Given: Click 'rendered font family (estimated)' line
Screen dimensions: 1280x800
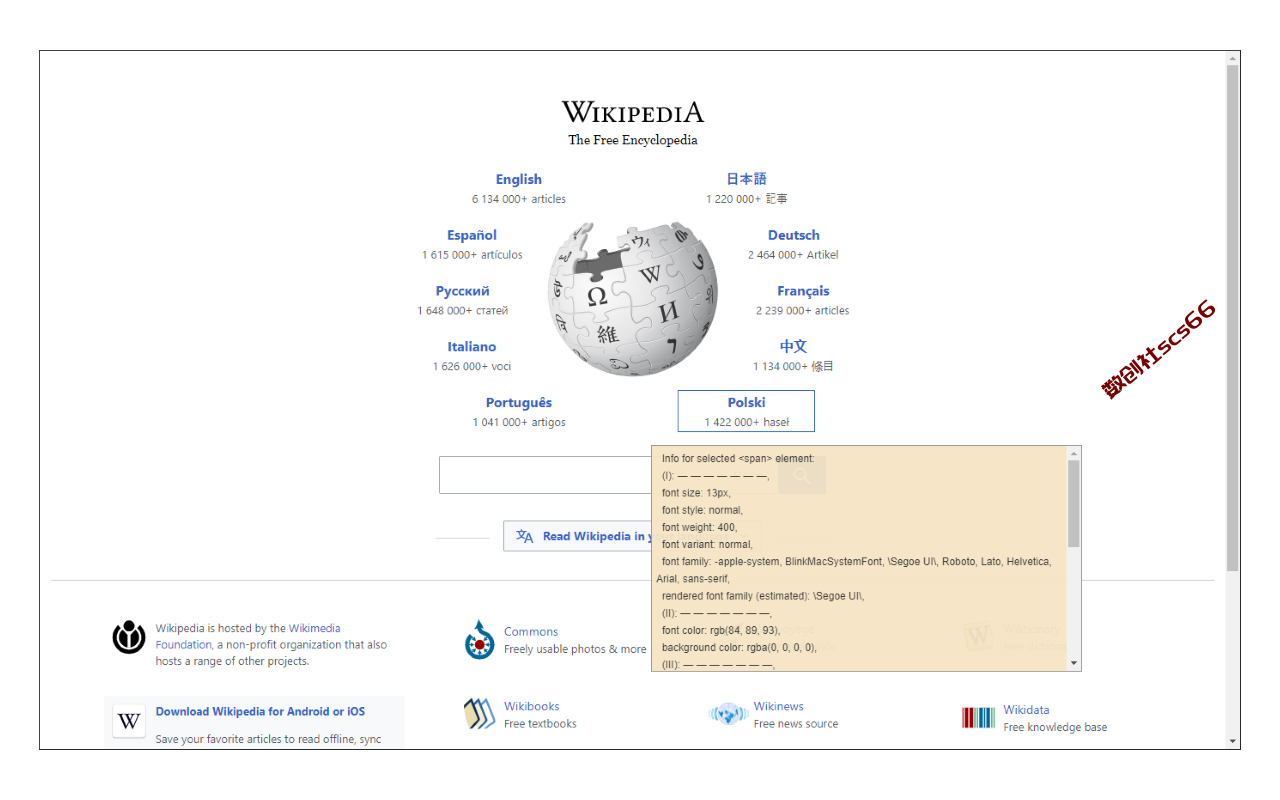Looking at the screenshot, I should (762, 596).
